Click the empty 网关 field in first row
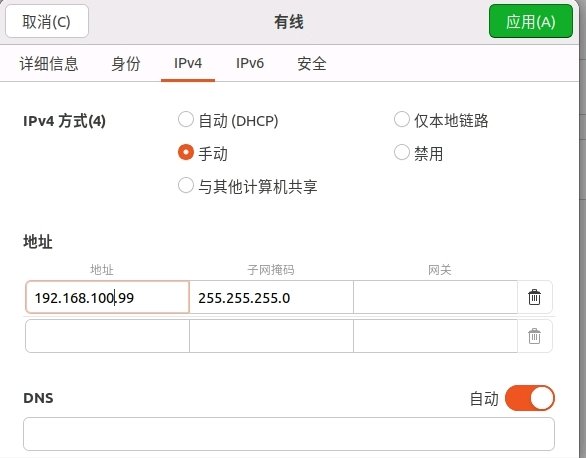586x458 pixels. tap(435, 297)
